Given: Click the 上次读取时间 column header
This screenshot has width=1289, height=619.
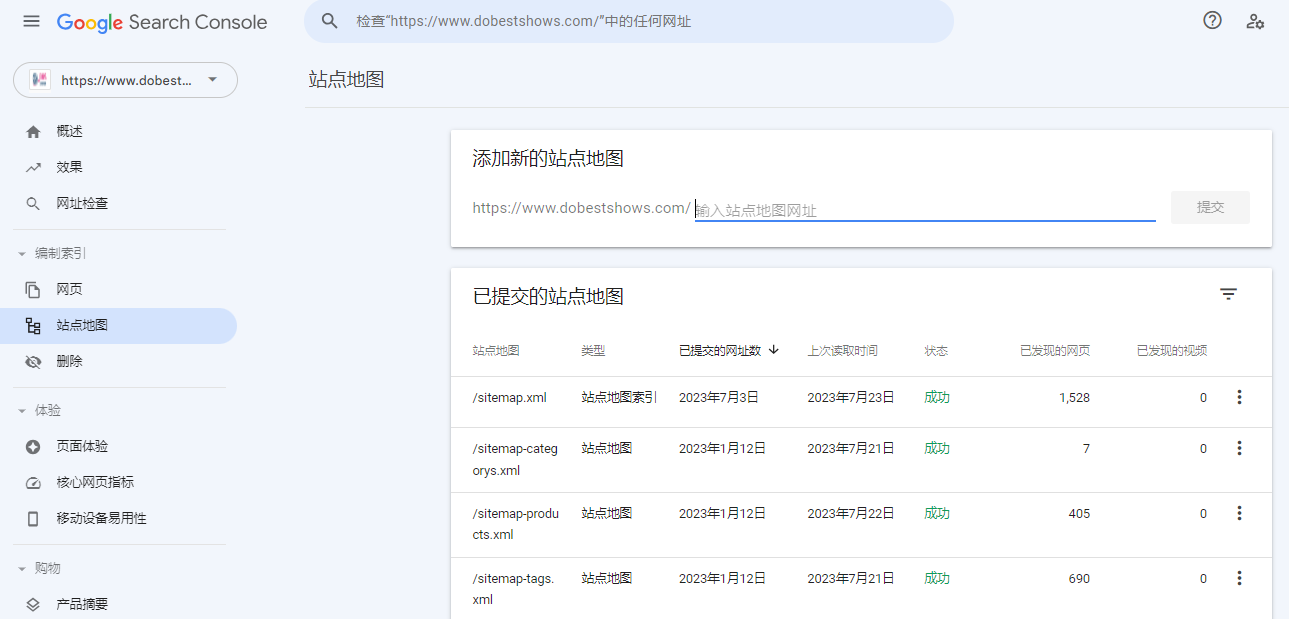Looking at the screenshot, I should [843, 351].
